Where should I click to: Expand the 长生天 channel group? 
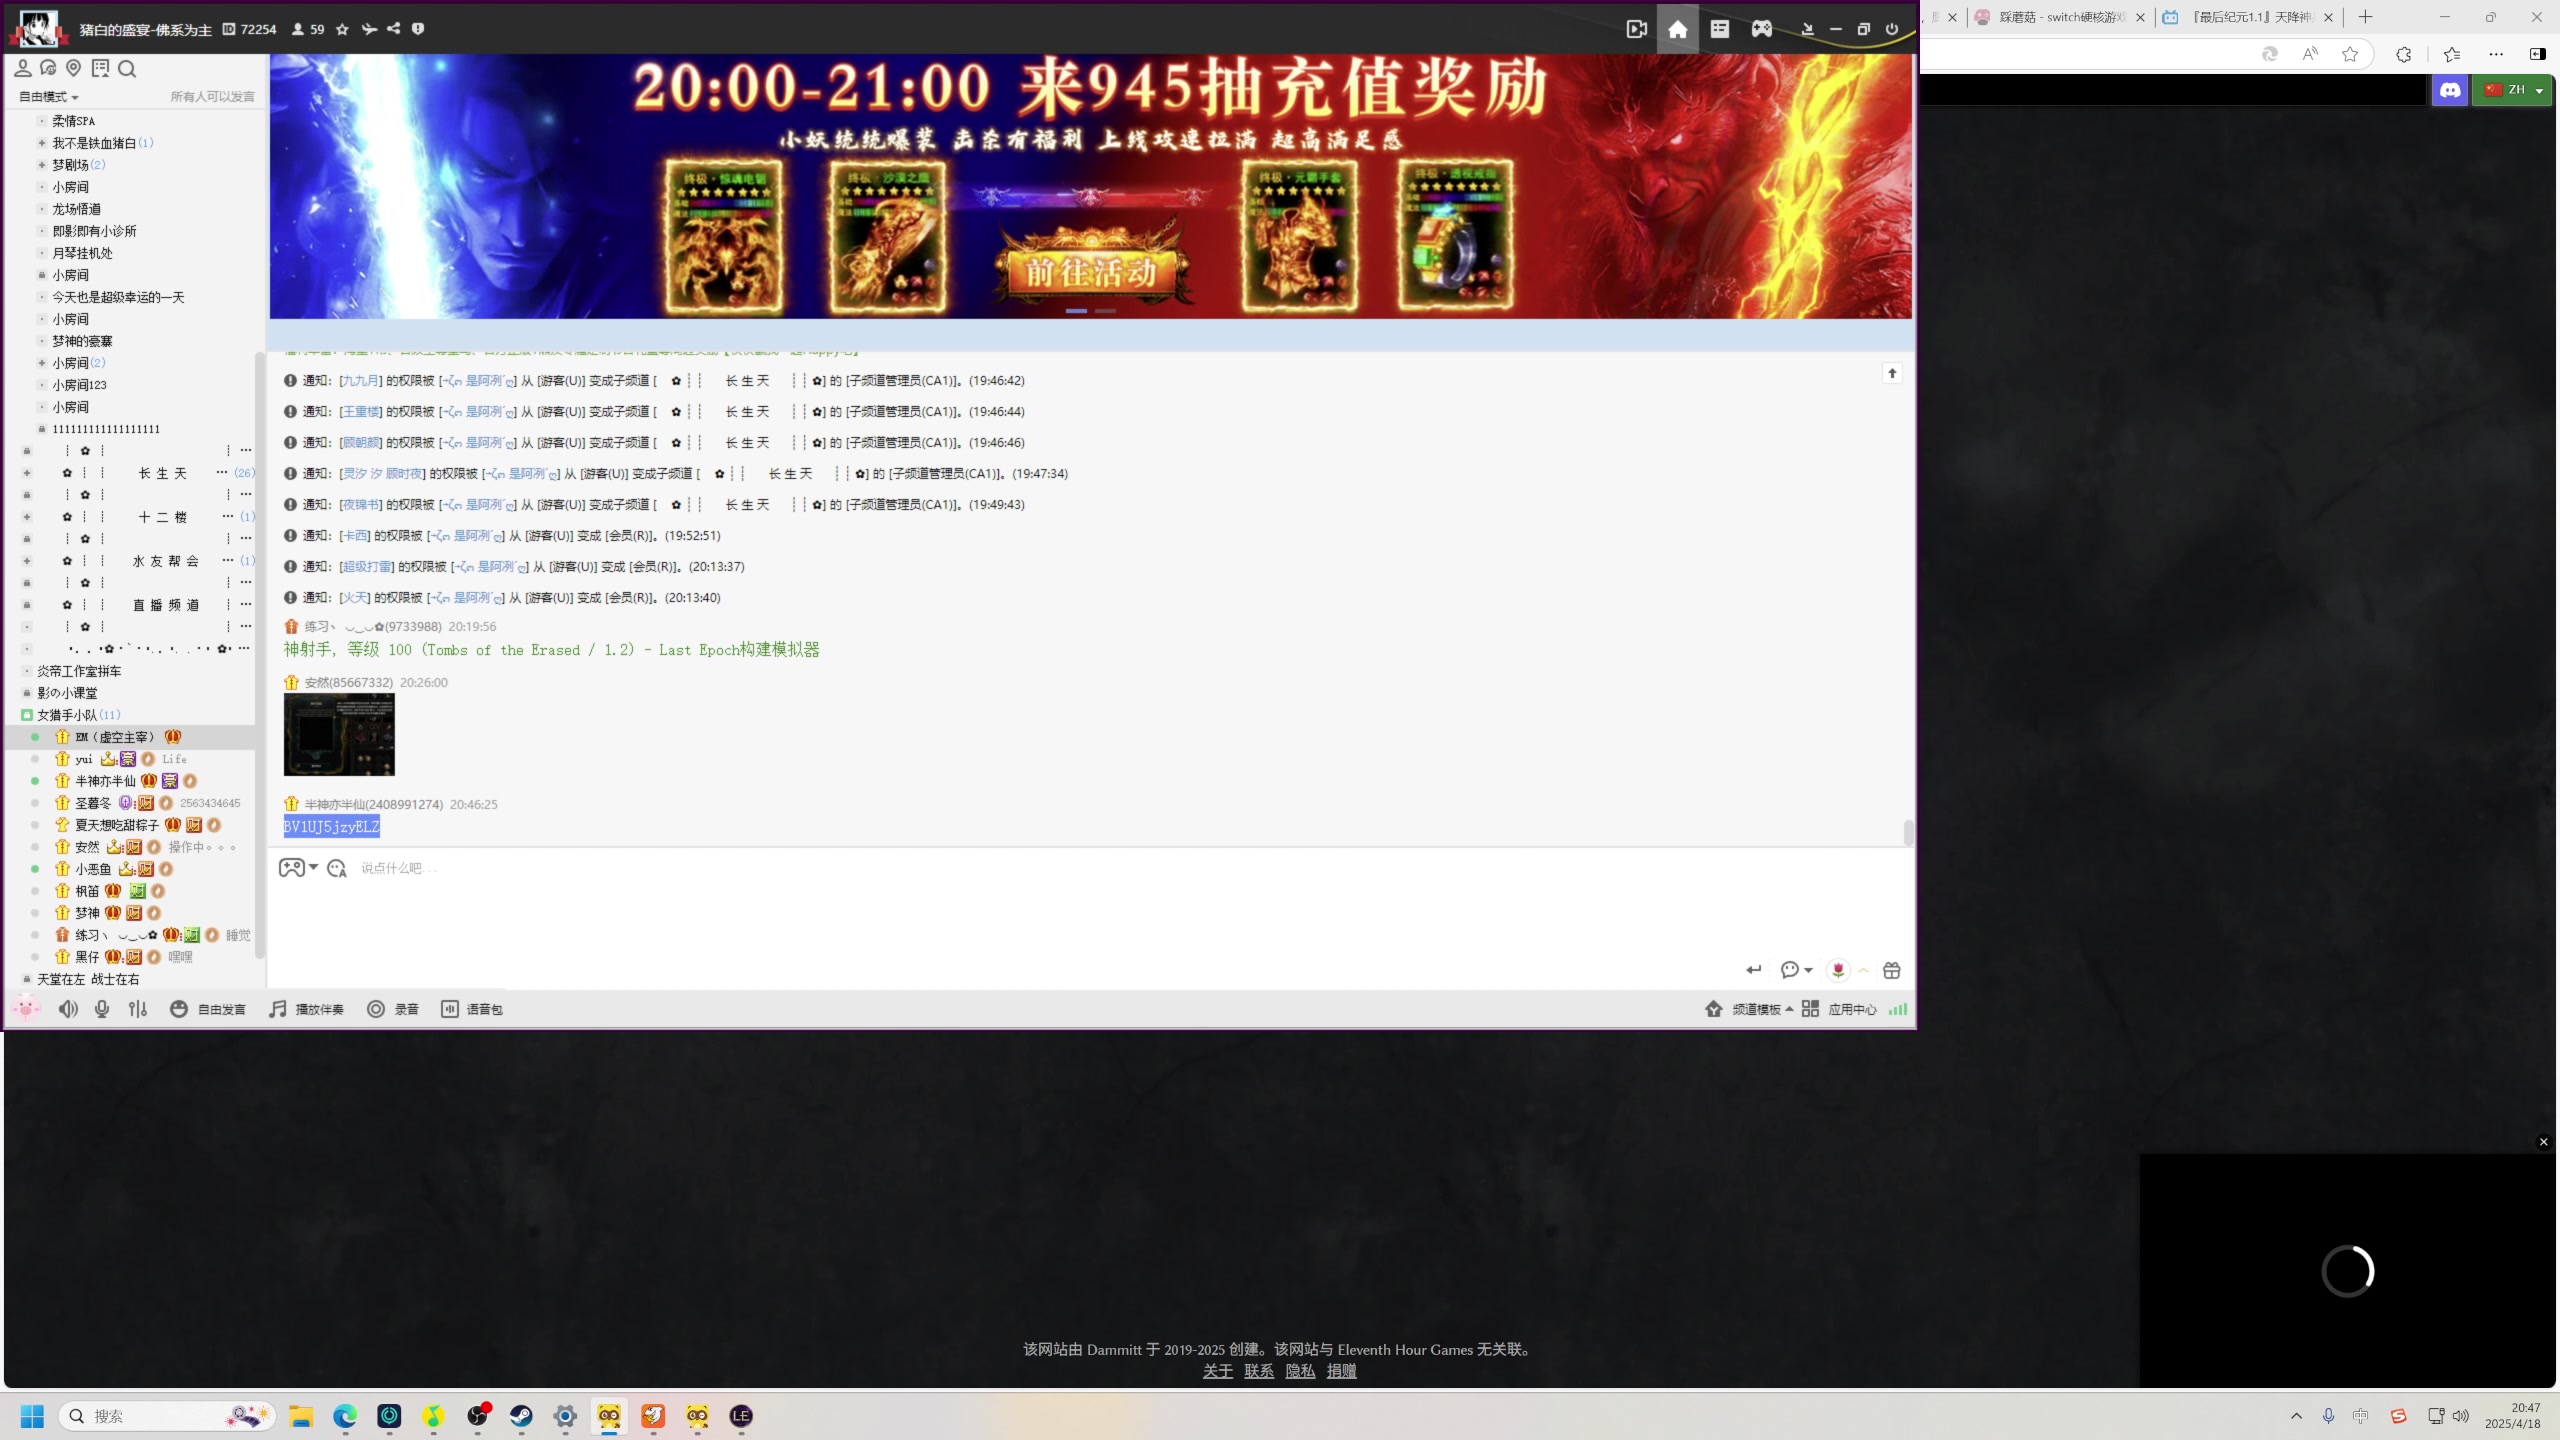27,473
